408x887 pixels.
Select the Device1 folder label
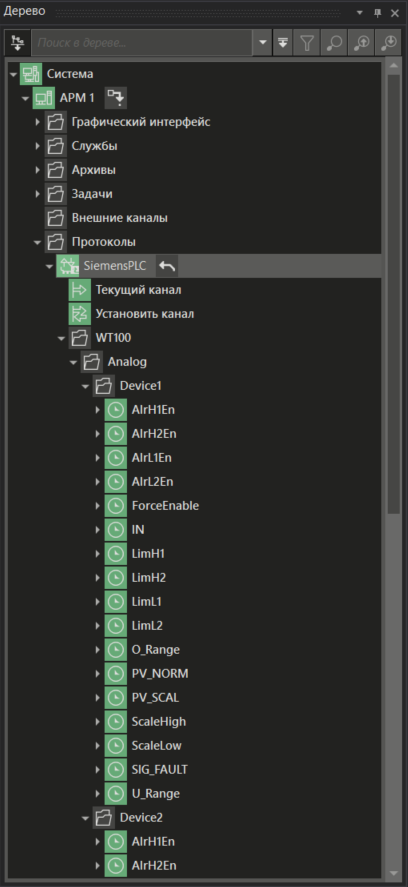(x=140, y=386)
